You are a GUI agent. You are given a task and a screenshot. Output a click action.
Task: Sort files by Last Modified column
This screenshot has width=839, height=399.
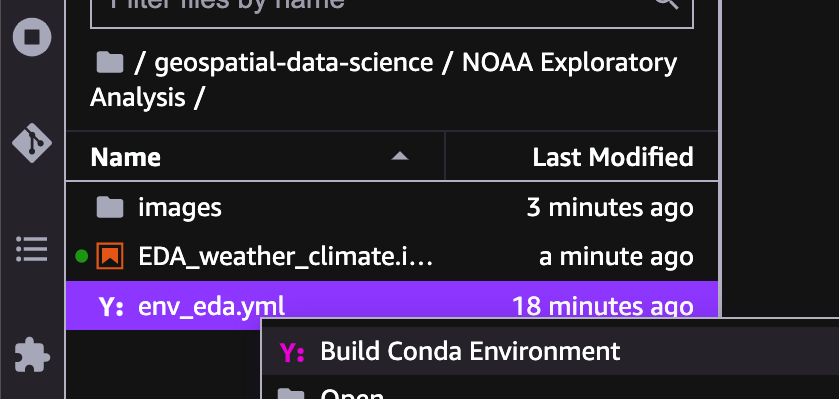pos(613,157)
